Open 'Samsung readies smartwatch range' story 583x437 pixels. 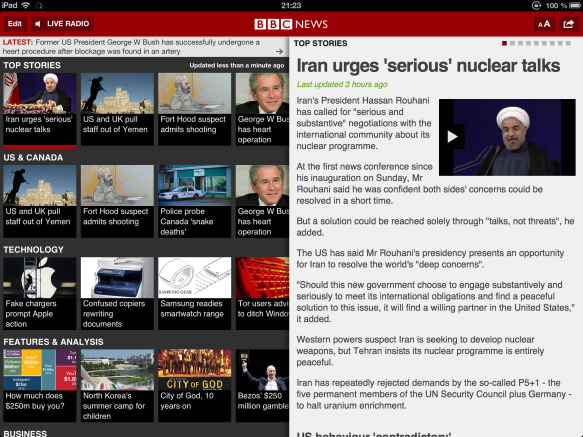point(194,293)
